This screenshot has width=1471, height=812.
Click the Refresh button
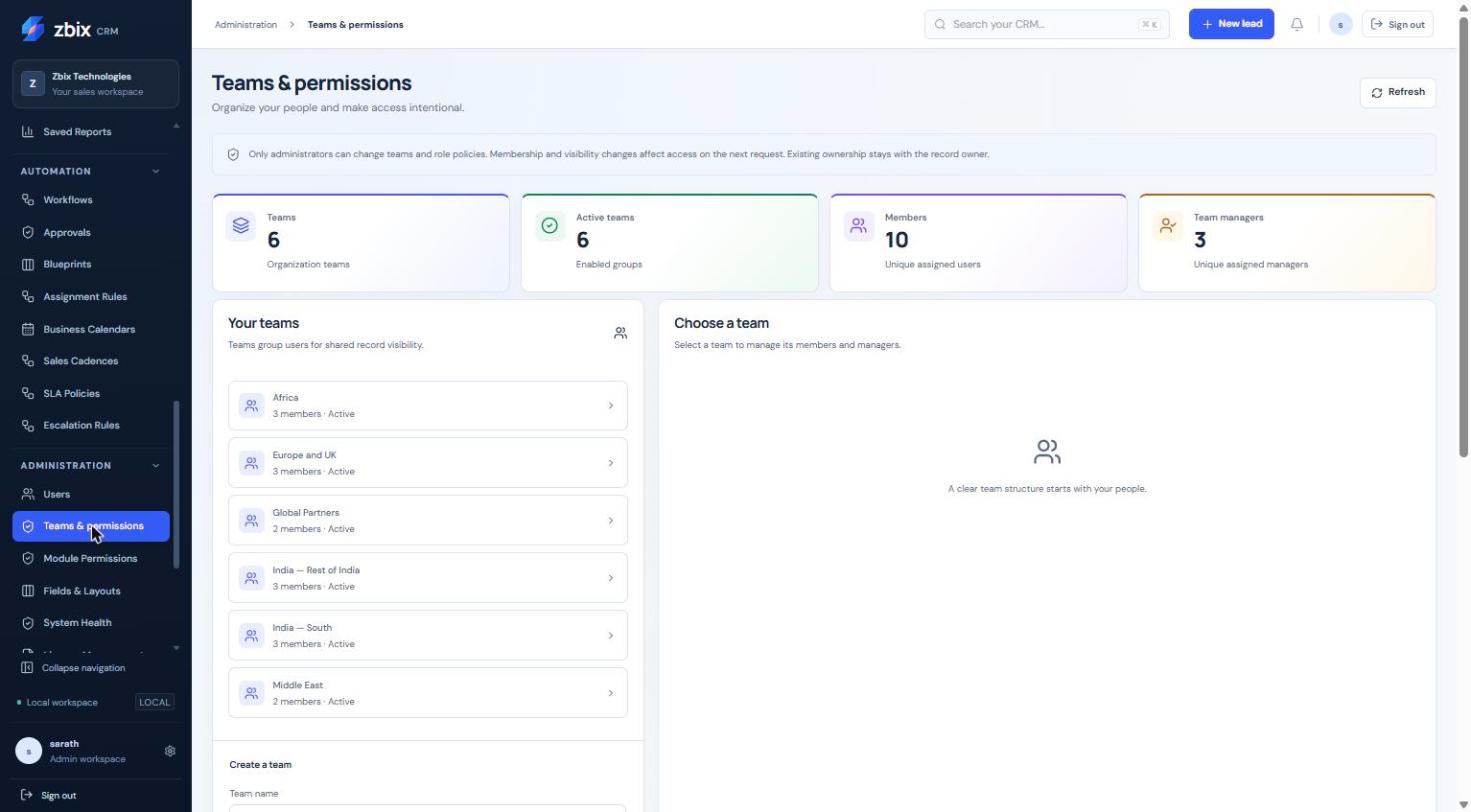click(1398, 92)
